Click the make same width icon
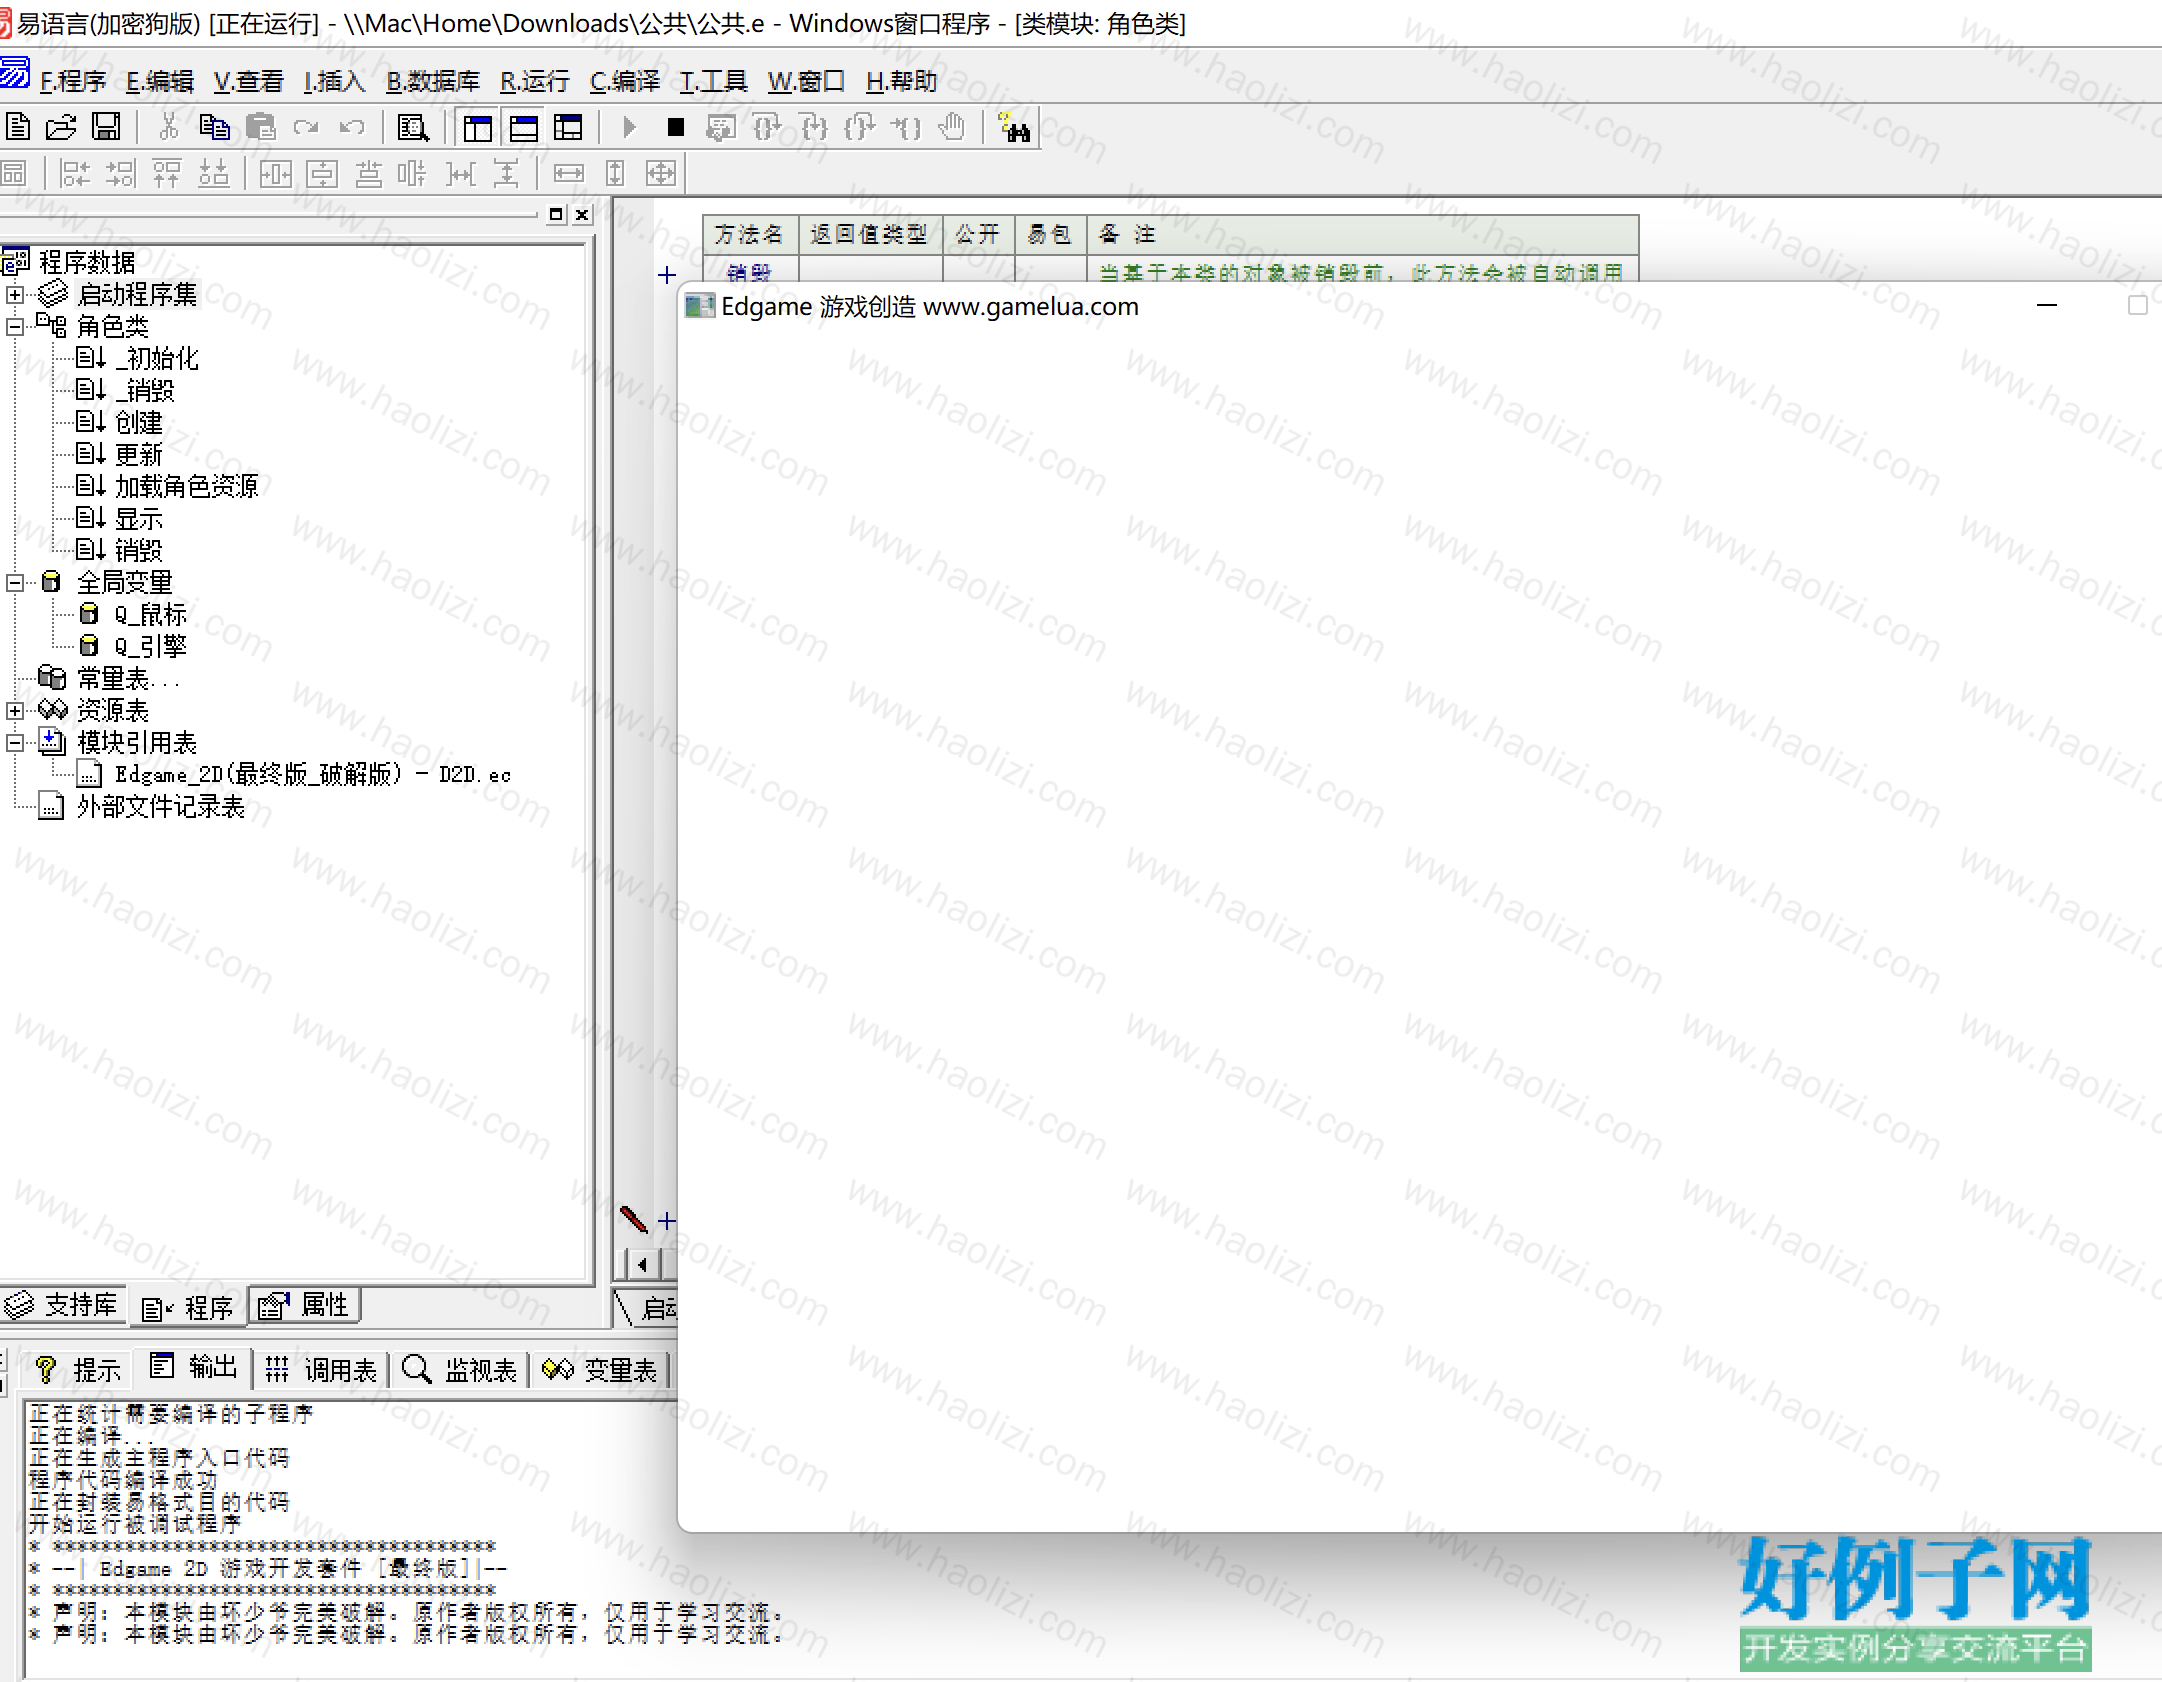The width and height of the screenshot is (2162, 1682). [x=569, y=174]
